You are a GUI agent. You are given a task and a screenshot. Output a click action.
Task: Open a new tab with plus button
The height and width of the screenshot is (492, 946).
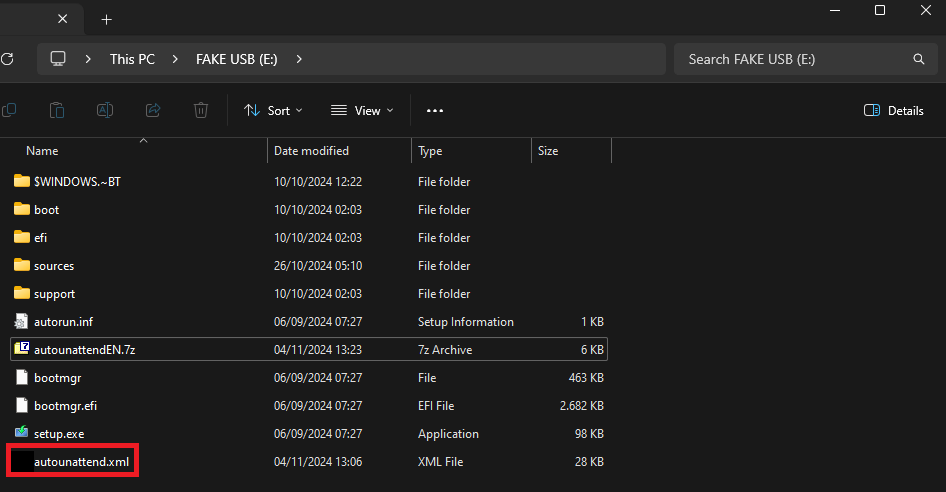107,20
